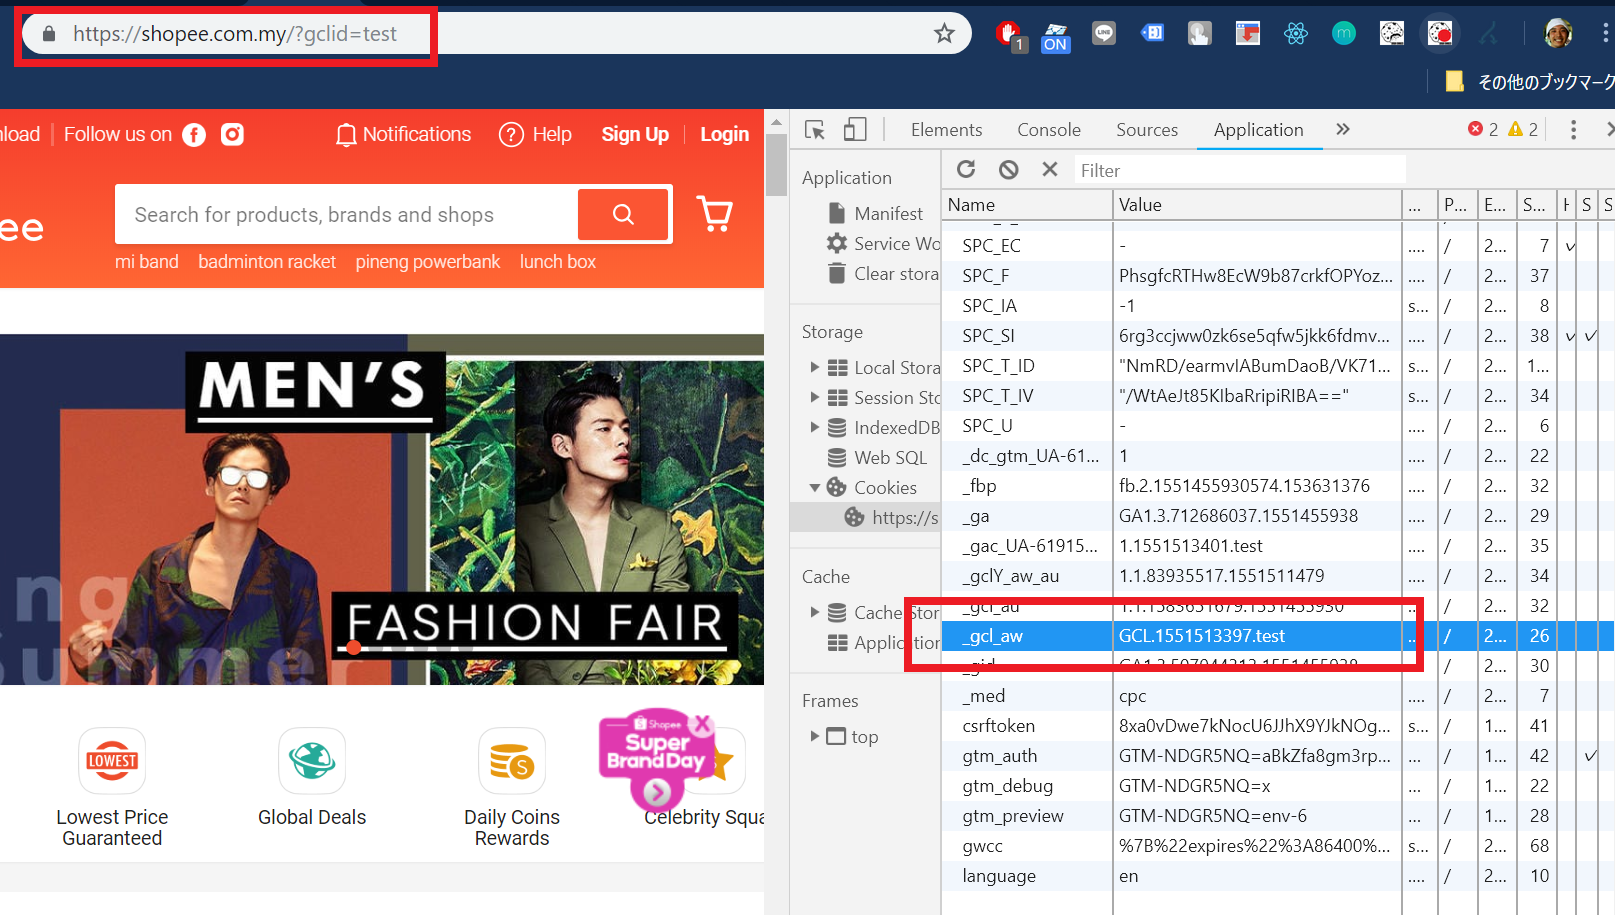Click the cookie Filter input field
The width and height of the screenshot is (1615, 915).
[1238, 171]
